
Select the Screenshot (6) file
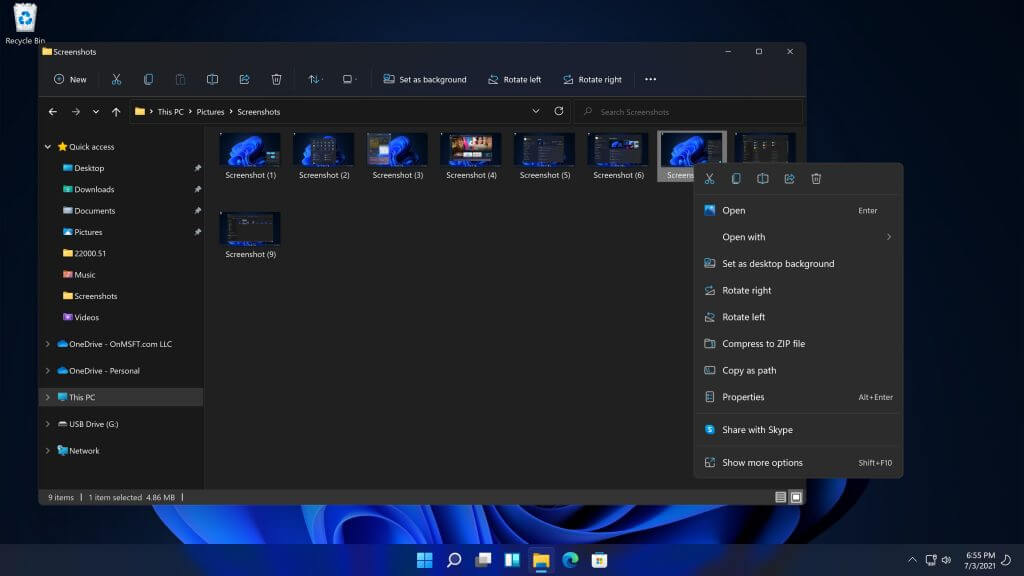[618, 156]
